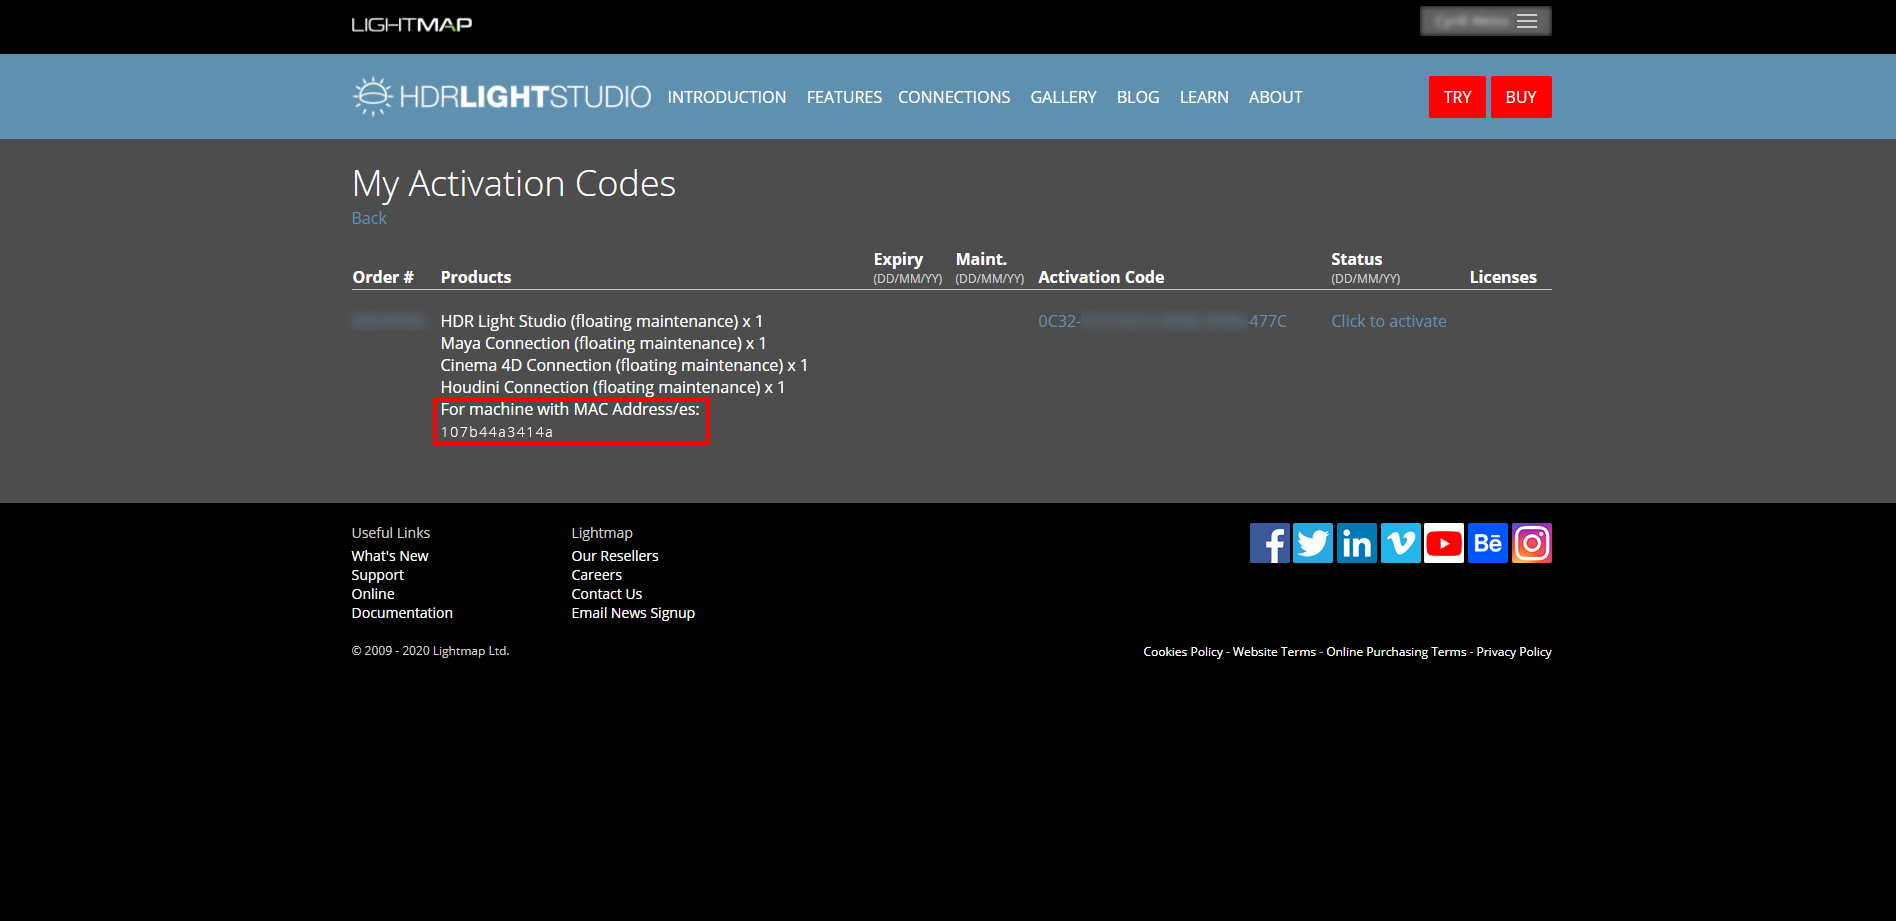Open the Gallery menu item

(1063, 97)
